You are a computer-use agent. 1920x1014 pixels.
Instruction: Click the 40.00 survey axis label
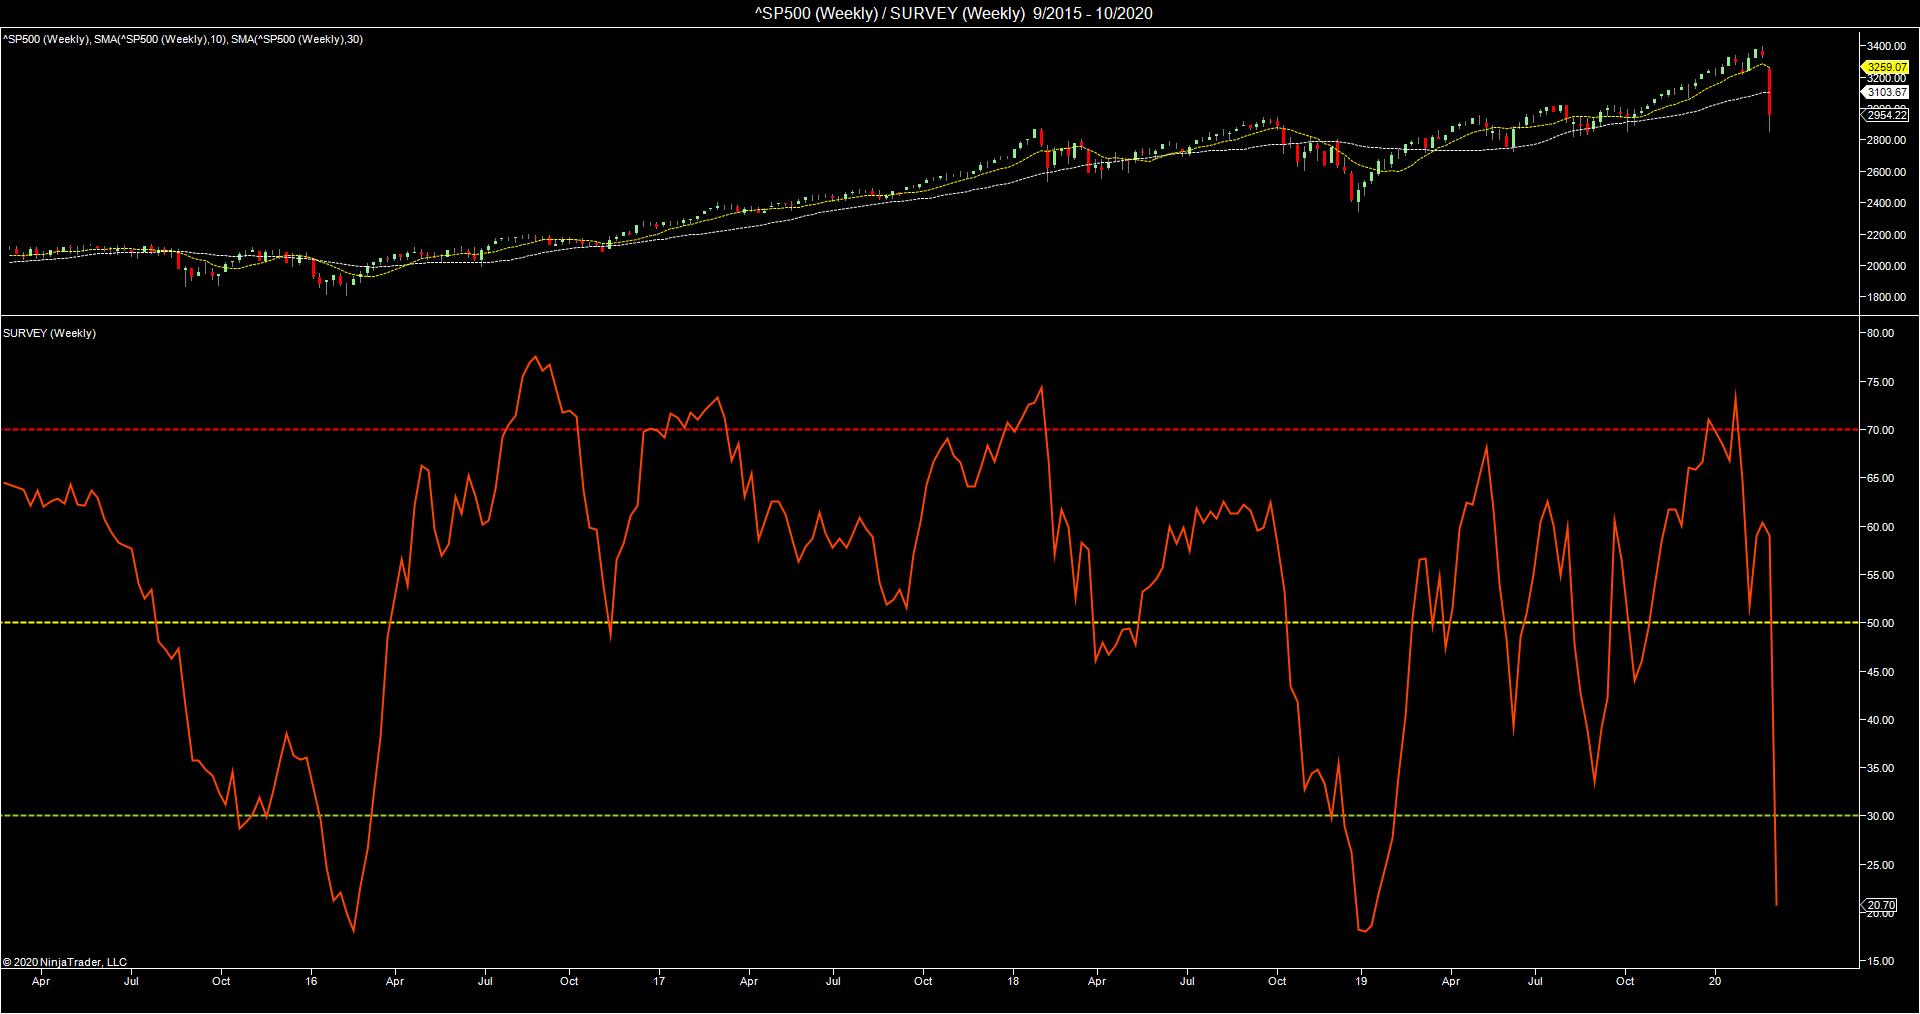[x=1880, y=720]
